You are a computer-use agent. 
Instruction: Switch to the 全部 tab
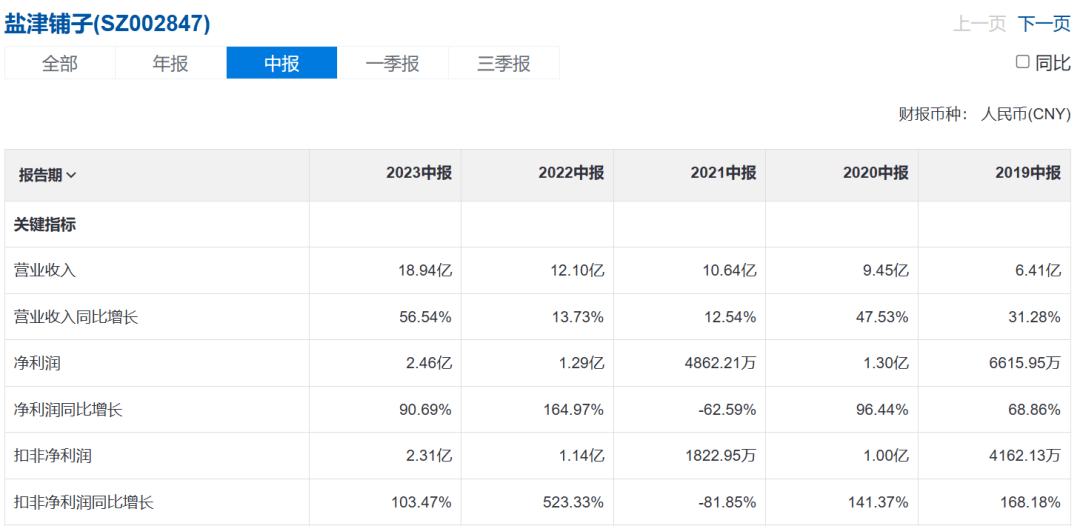click(x=60, y=63)
